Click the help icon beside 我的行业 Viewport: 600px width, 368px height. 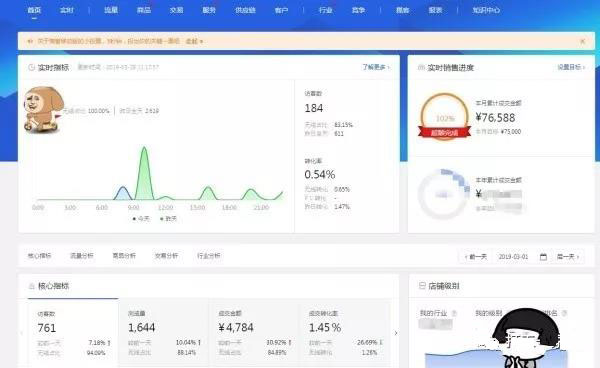click(454, 313)
